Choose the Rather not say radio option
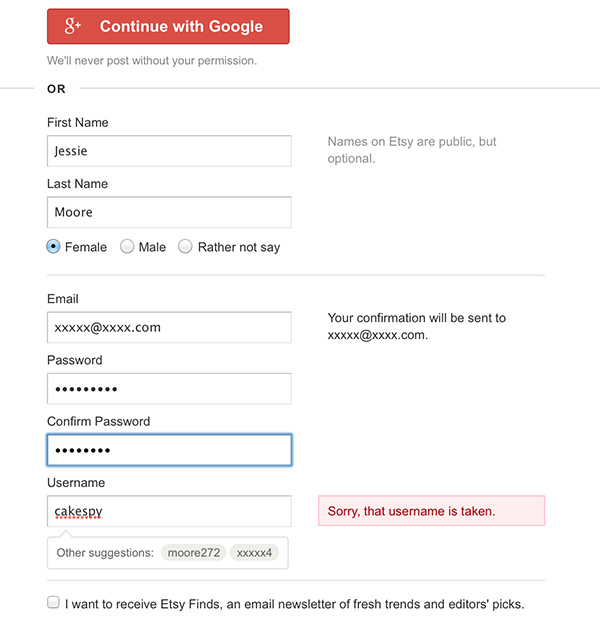 click(x=185, y=247)
